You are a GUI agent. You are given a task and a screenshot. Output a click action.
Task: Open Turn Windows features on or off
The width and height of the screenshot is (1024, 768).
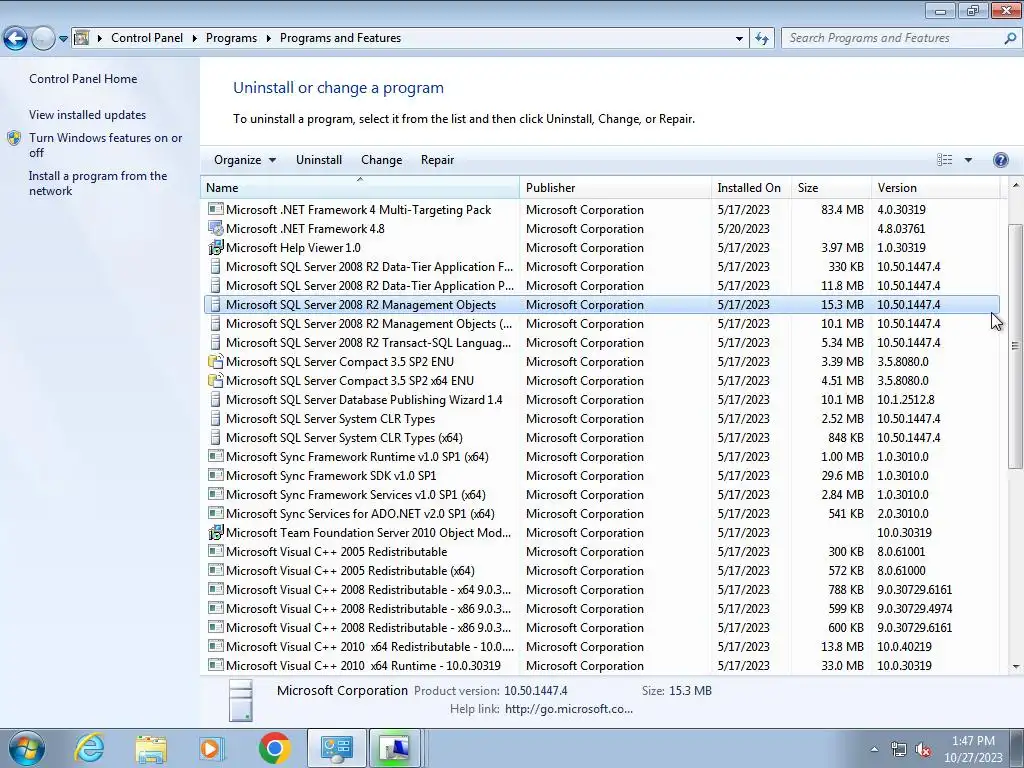(106, 145)
